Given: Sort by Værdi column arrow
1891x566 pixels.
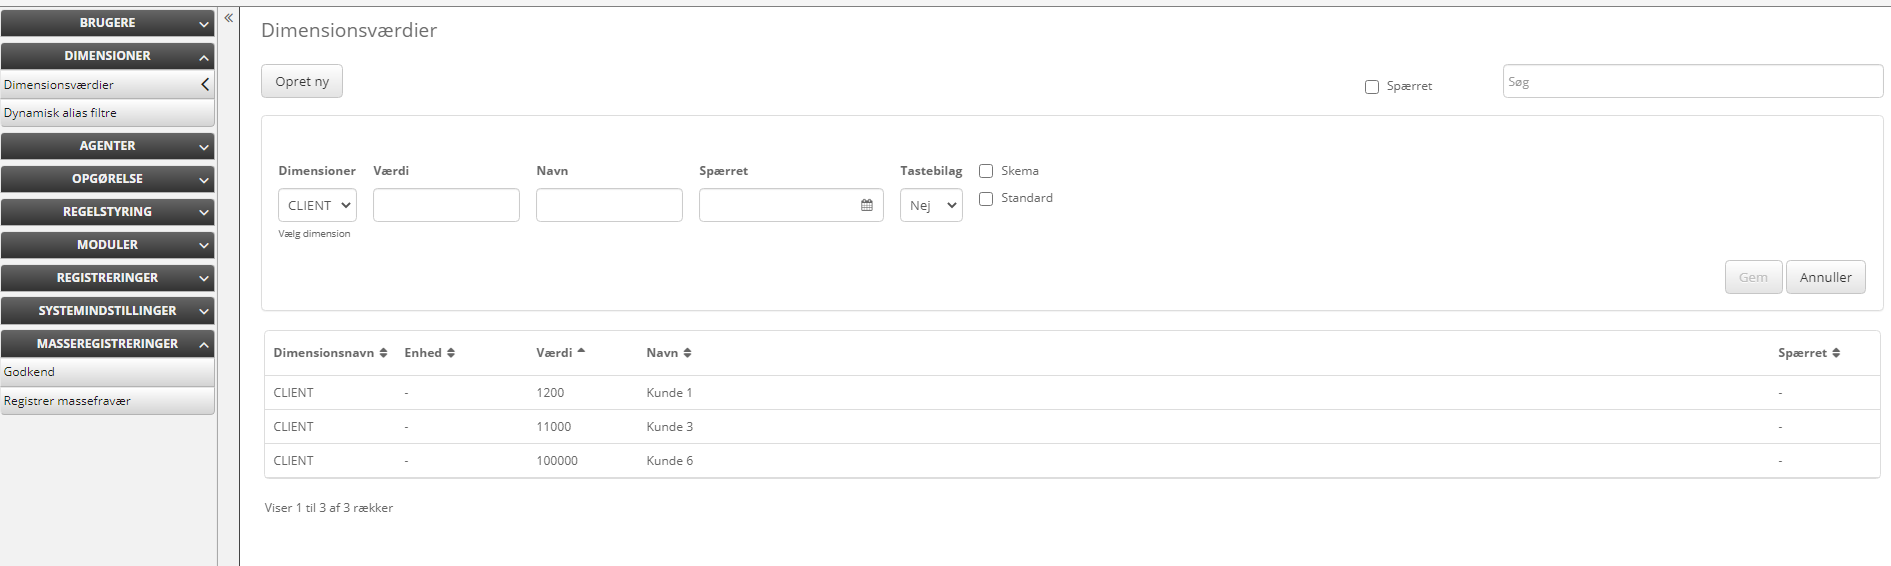Looking at the screenshot, I should point(581,352).
